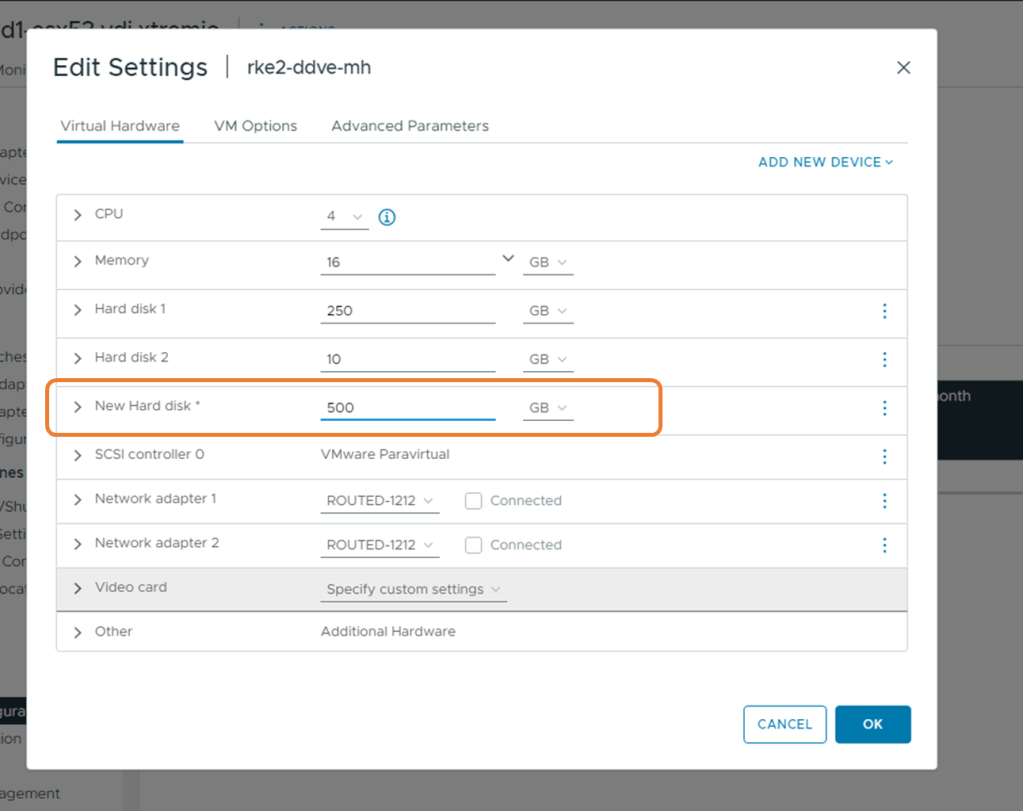Screen dimensions: 1023x811
Task: Expand the CPU settings row
Action: point(78,215)
